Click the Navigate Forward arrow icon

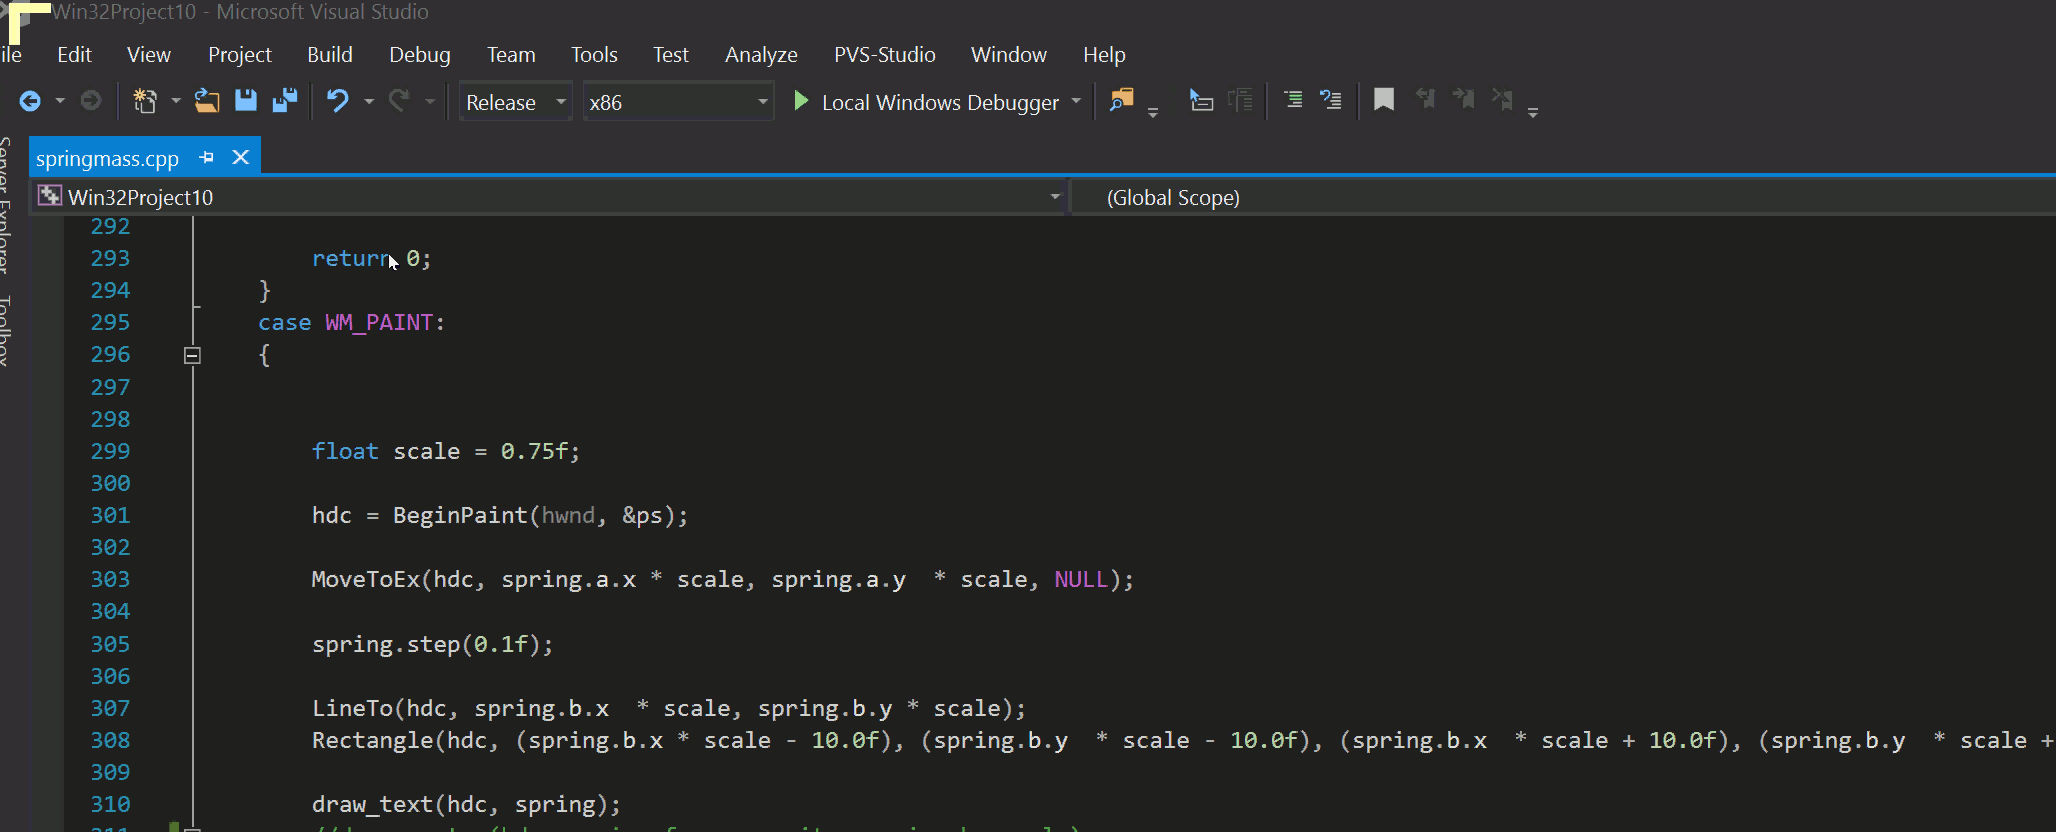click(x=91, y=101)
